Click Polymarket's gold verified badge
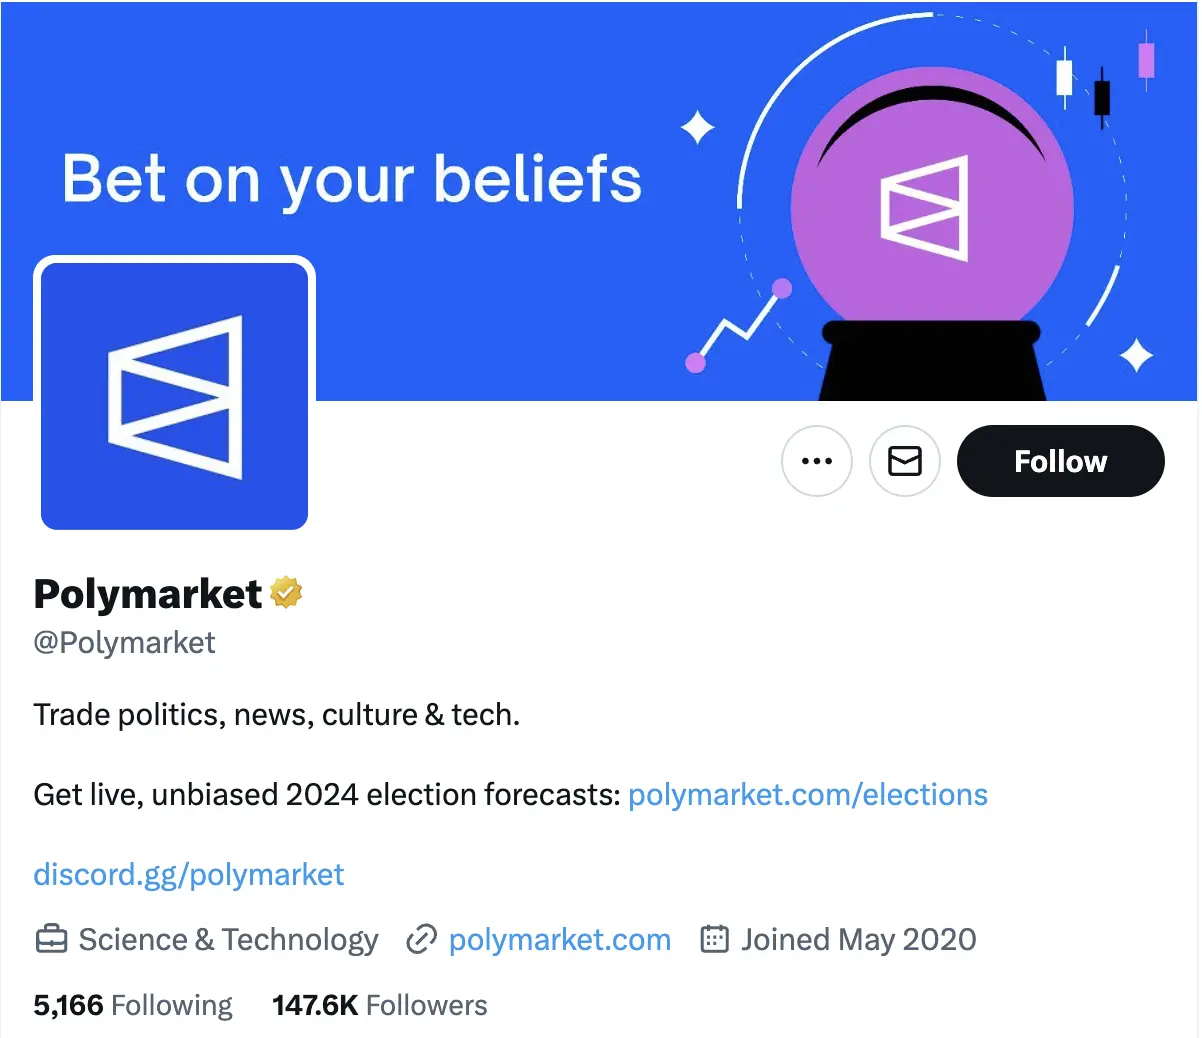1202x1038 pixels. click(x=287, y=593)
